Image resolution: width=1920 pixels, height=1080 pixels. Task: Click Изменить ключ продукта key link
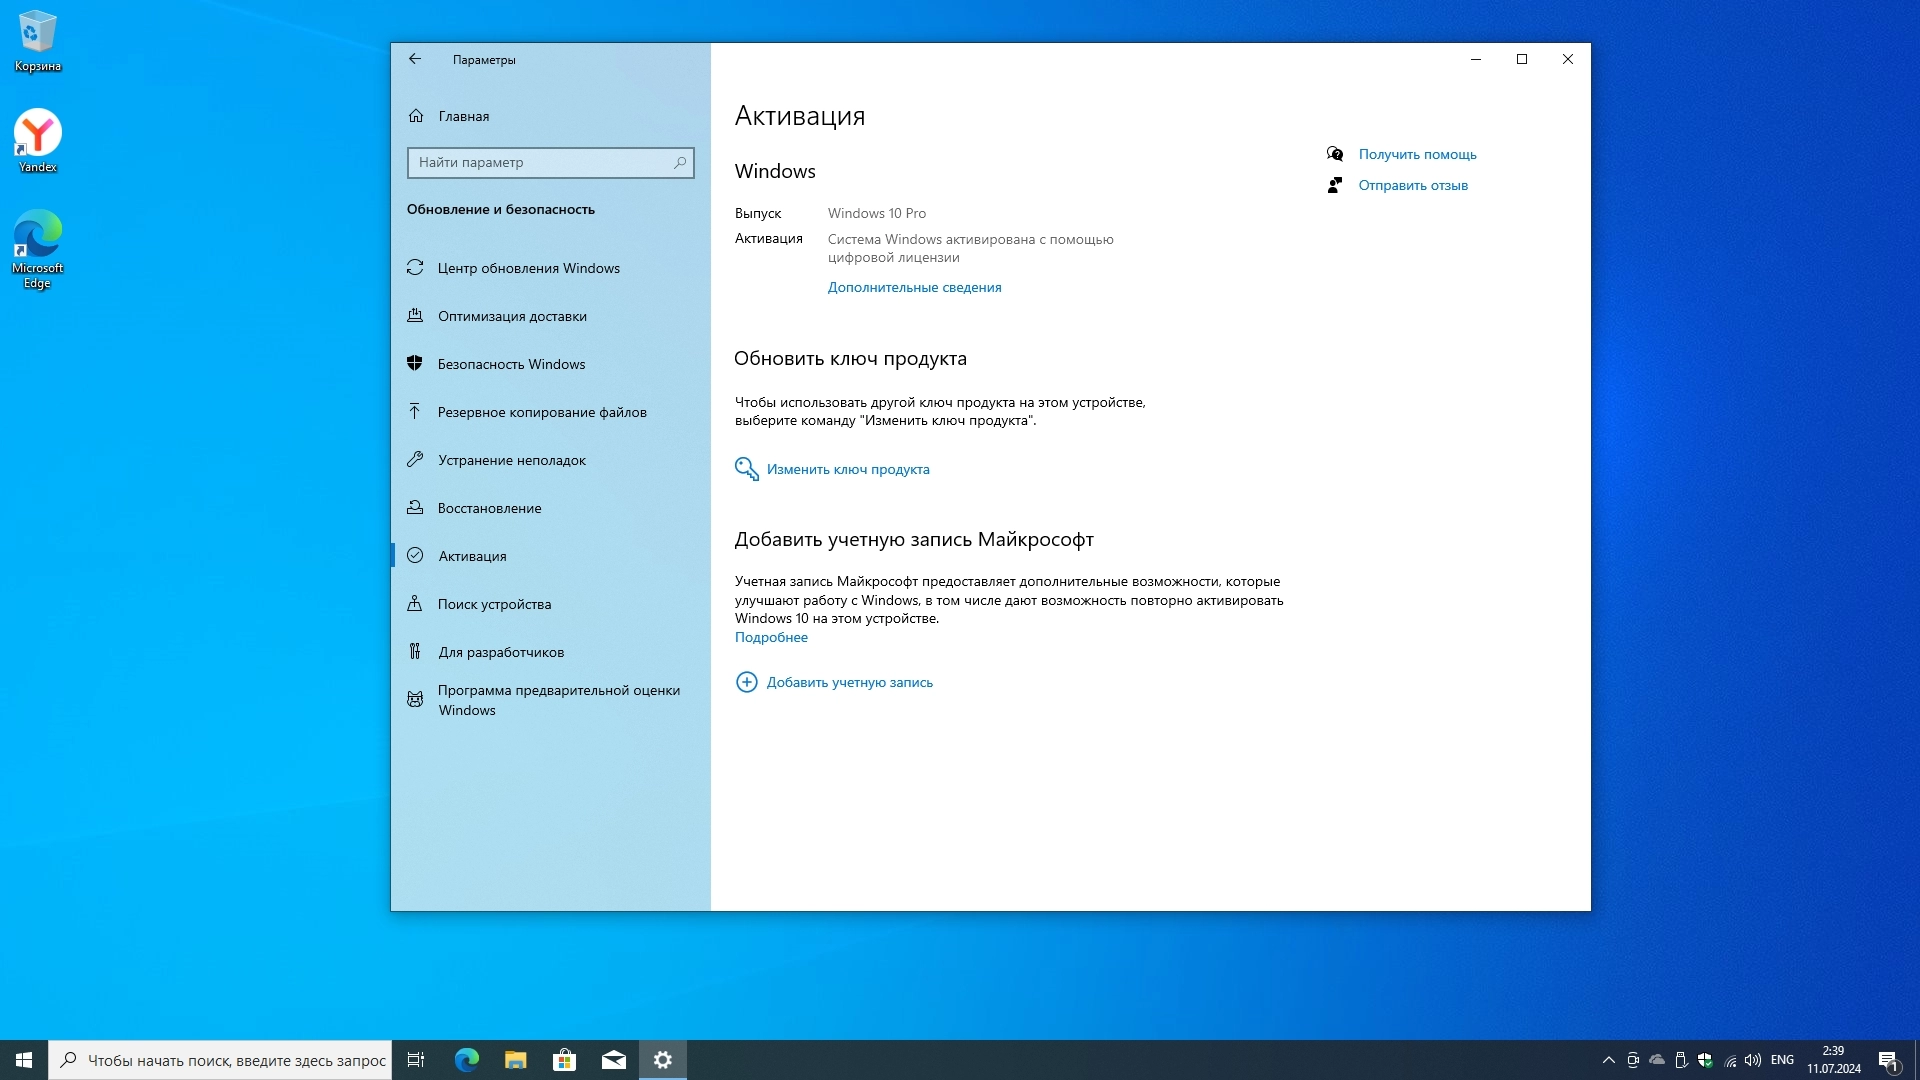coord(847,469)
